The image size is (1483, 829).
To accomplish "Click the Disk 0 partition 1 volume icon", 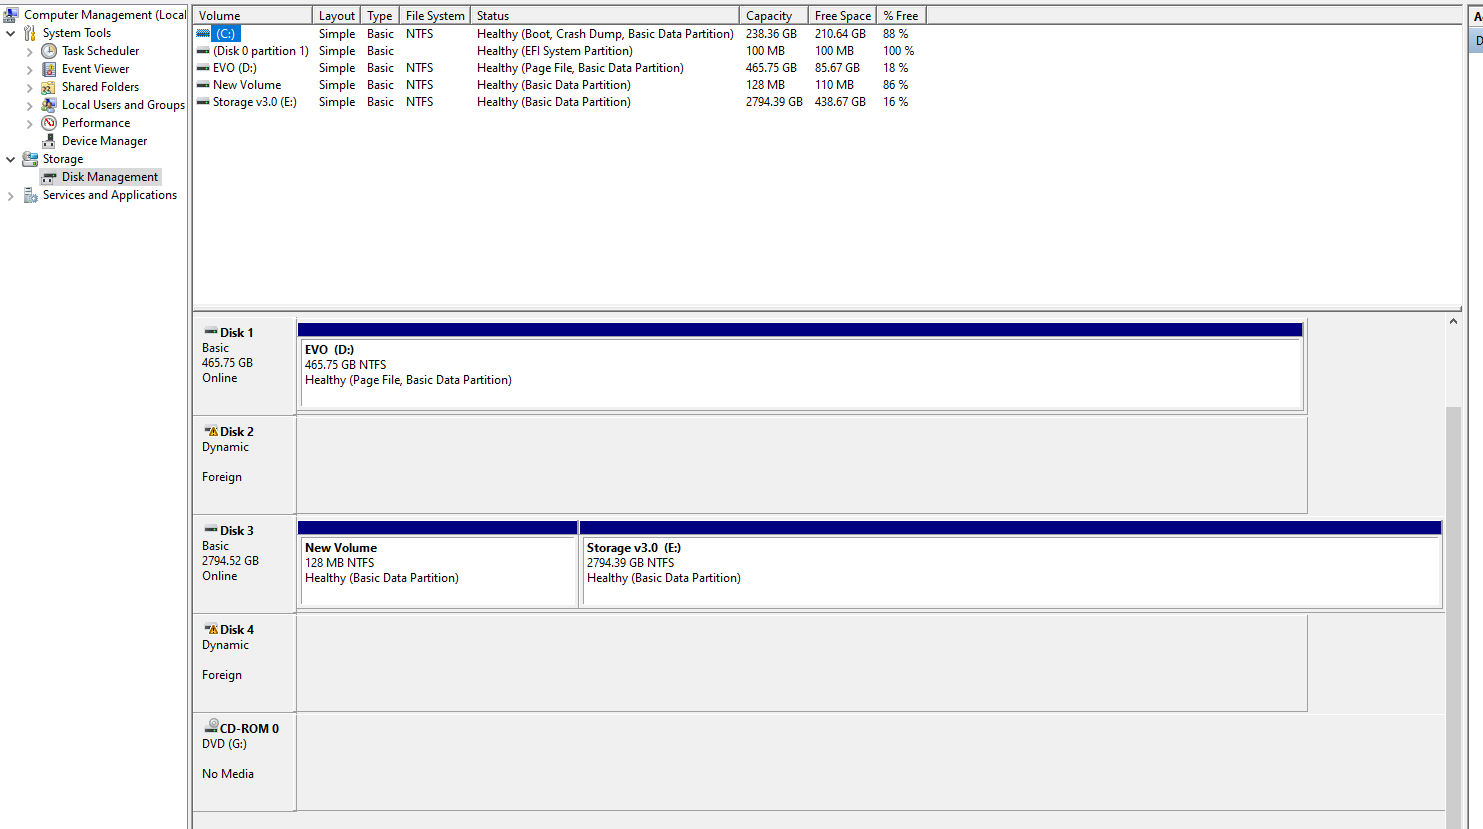I will click(x=203, y=51).
